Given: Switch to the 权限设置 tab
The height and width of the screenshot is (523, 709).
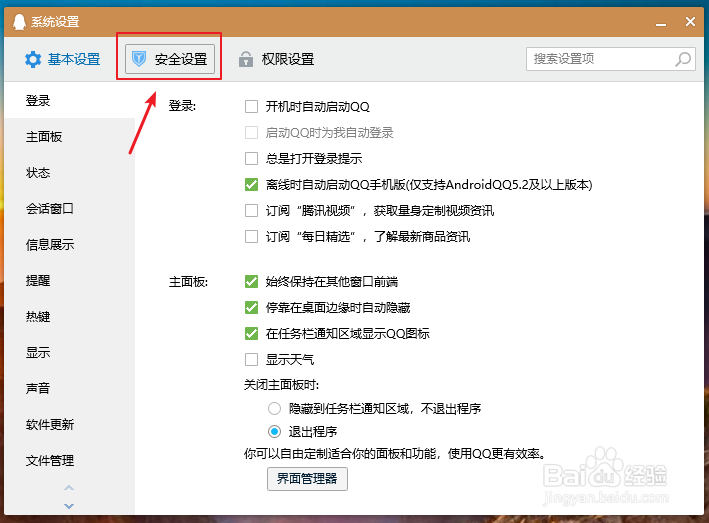Looking at the screenshot, I should 277,59.
